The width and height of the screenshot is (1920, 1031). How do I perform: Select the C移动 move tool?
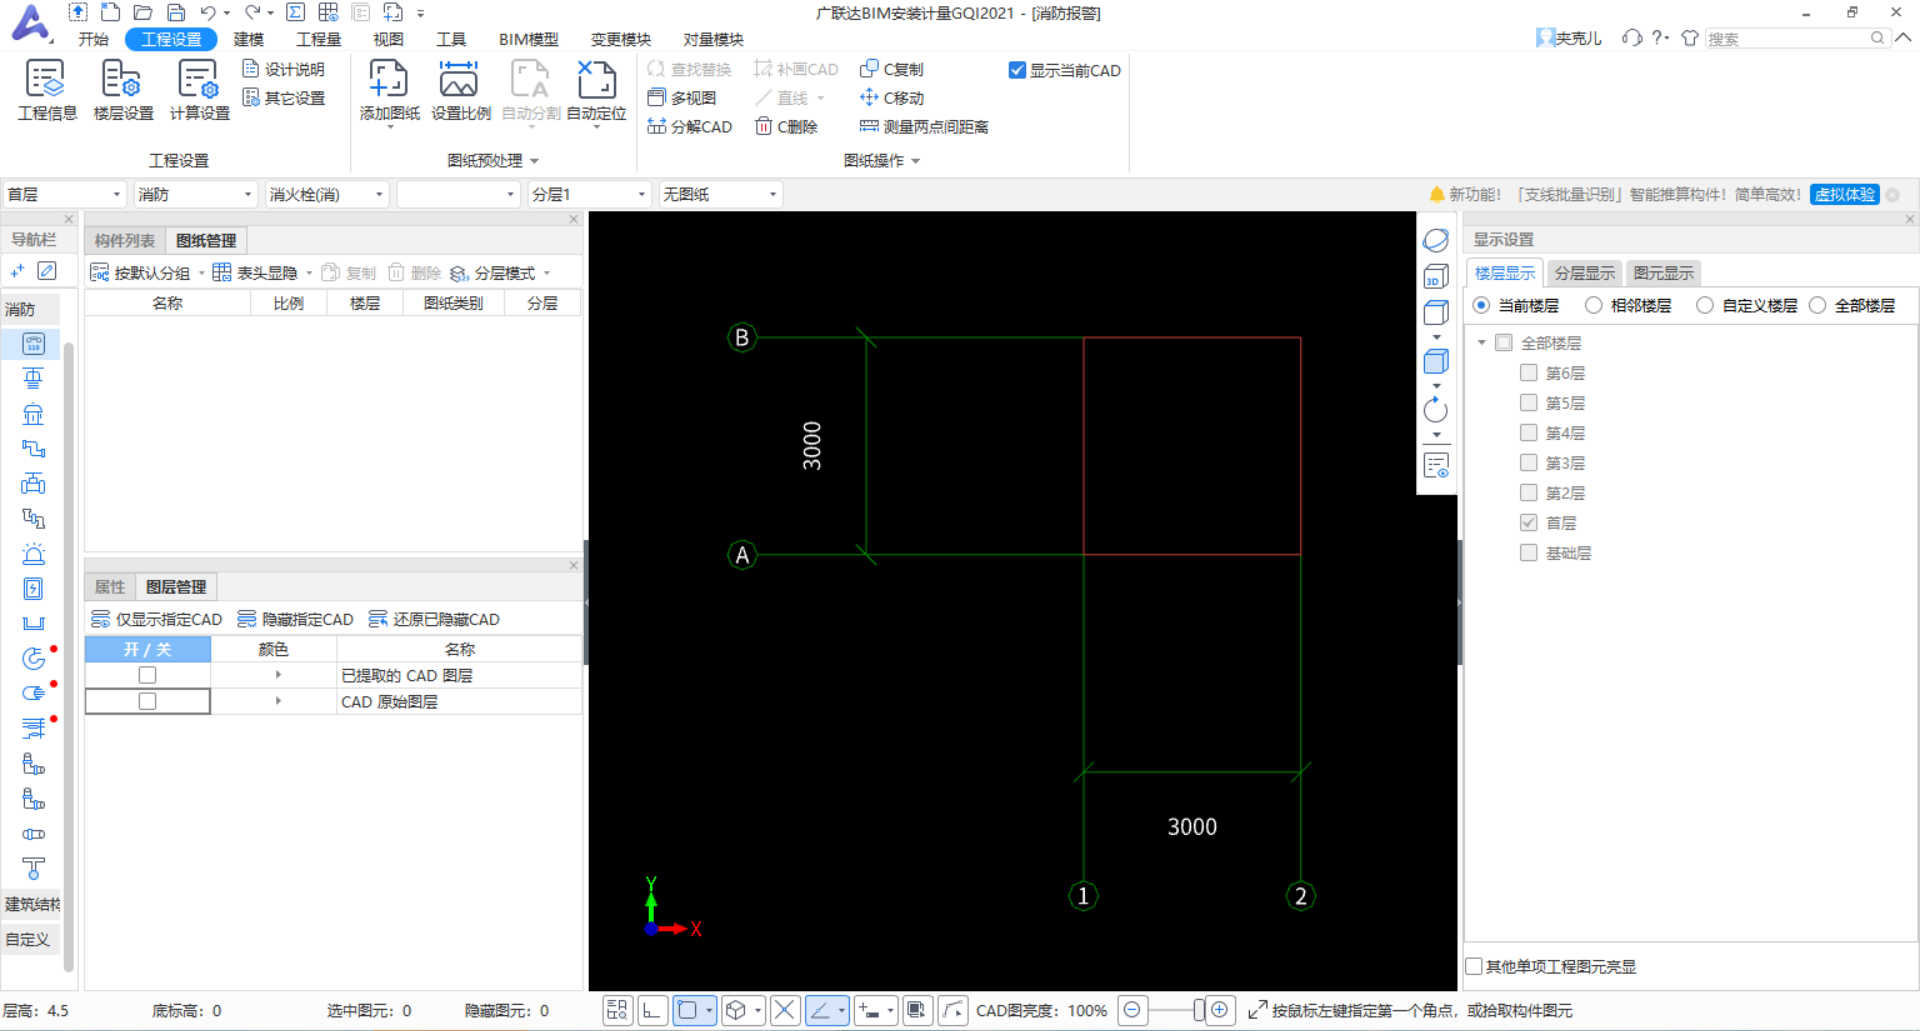[892, 98]
